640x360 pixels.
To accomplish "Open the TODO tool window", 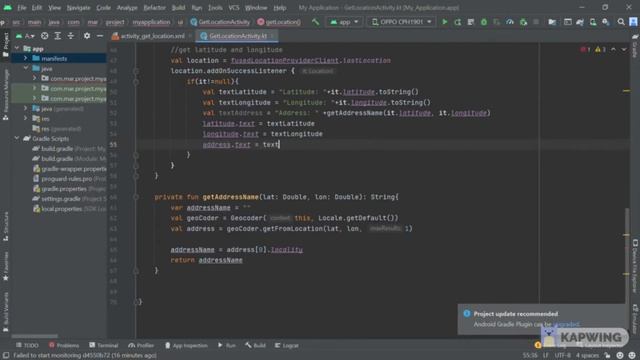I will click(27, 345).
